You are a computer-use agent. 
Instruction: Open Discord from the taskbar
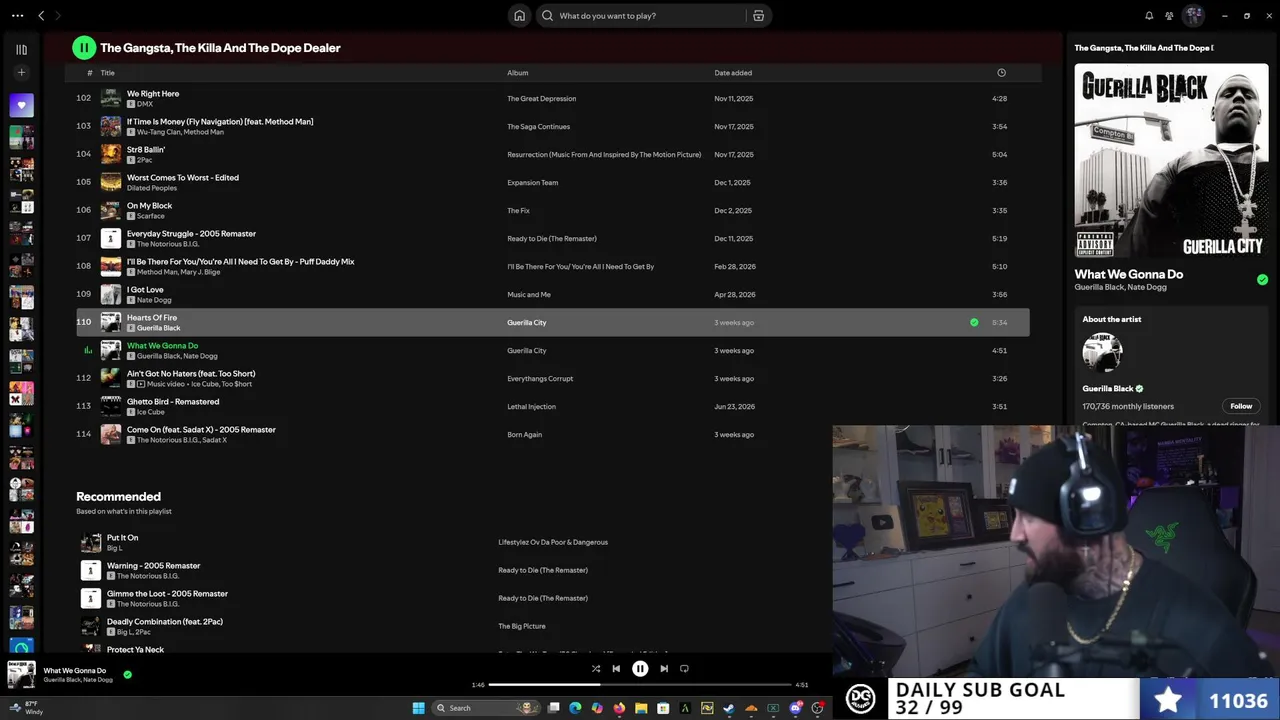[795, 708]
